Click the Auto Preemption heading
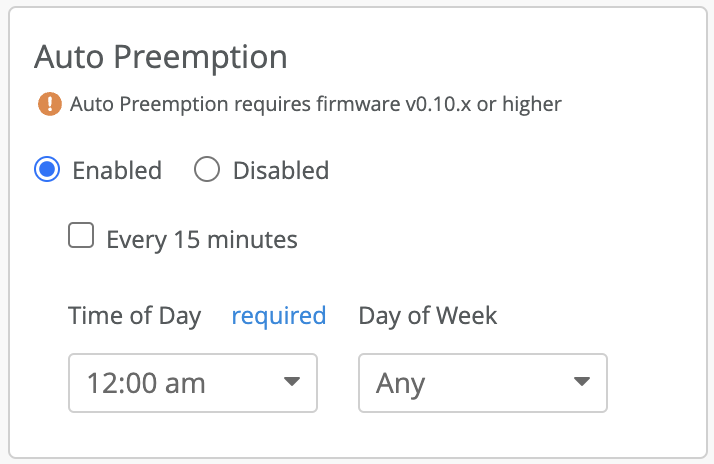The width and height of the screenshot is (714, 464). pyautogui.click(x=161, y=56)
